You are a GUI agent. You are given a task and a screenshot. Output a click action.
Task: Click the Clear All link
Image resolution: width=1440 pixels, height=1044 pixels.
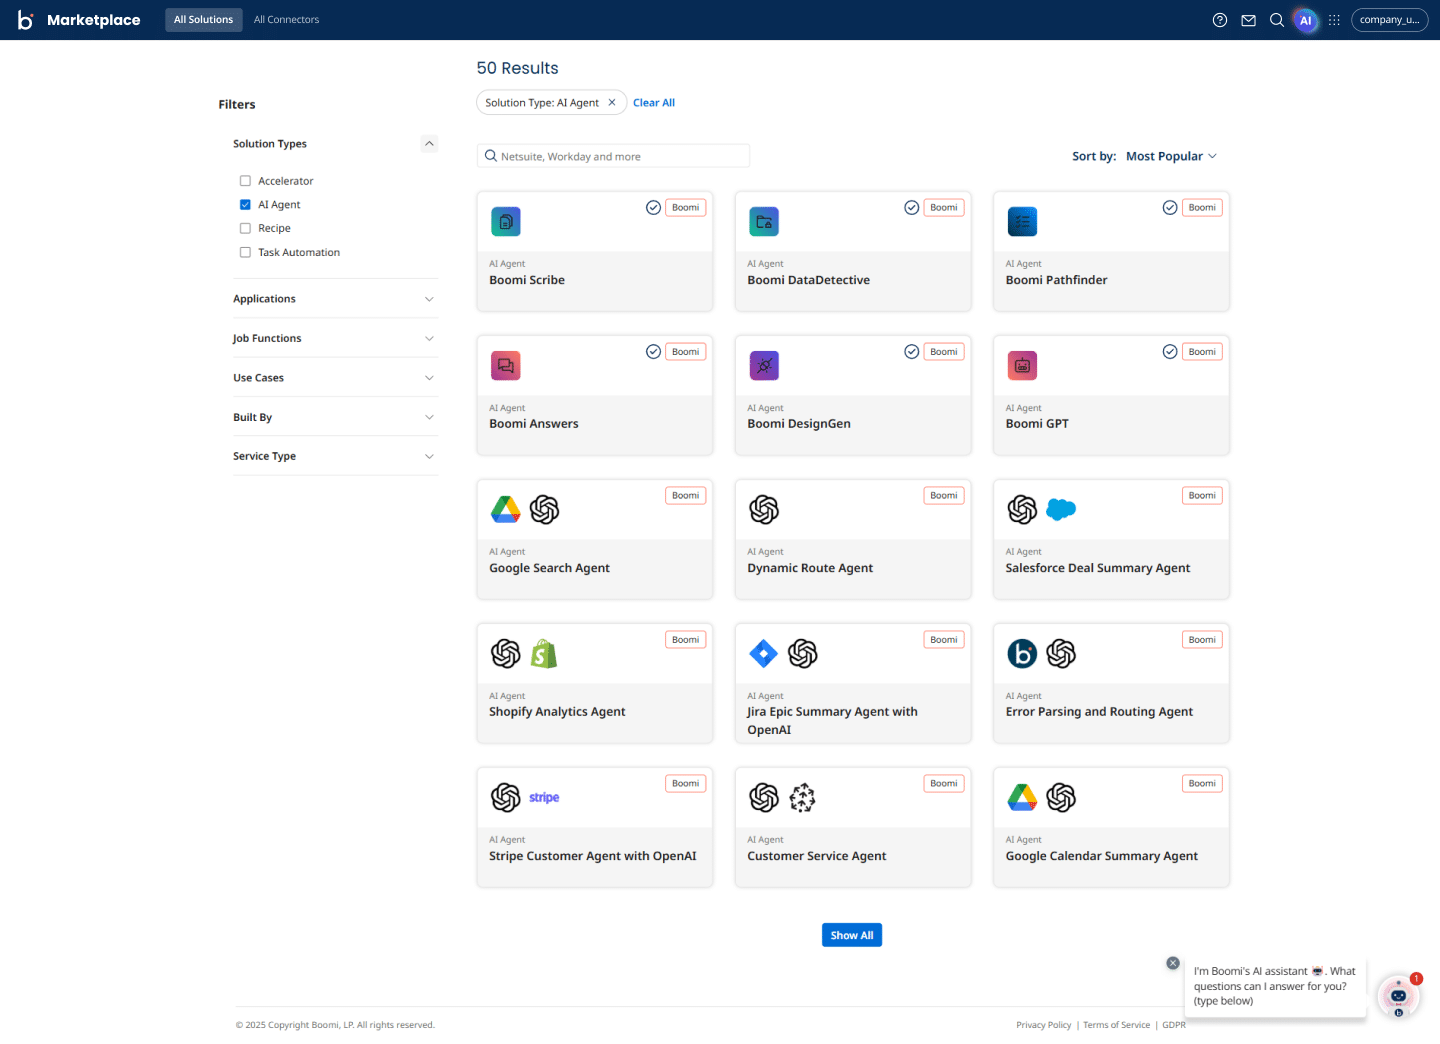coord(654,103)
